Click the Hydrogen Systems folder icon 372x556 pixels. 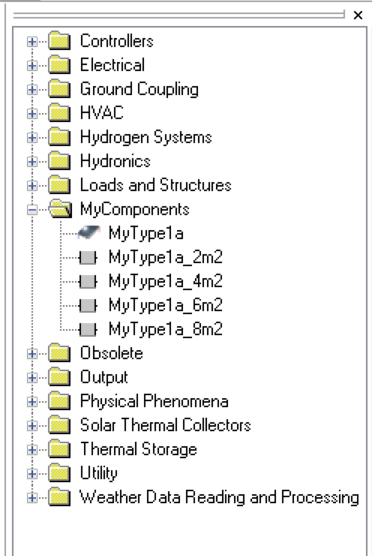tap(59, 137)
